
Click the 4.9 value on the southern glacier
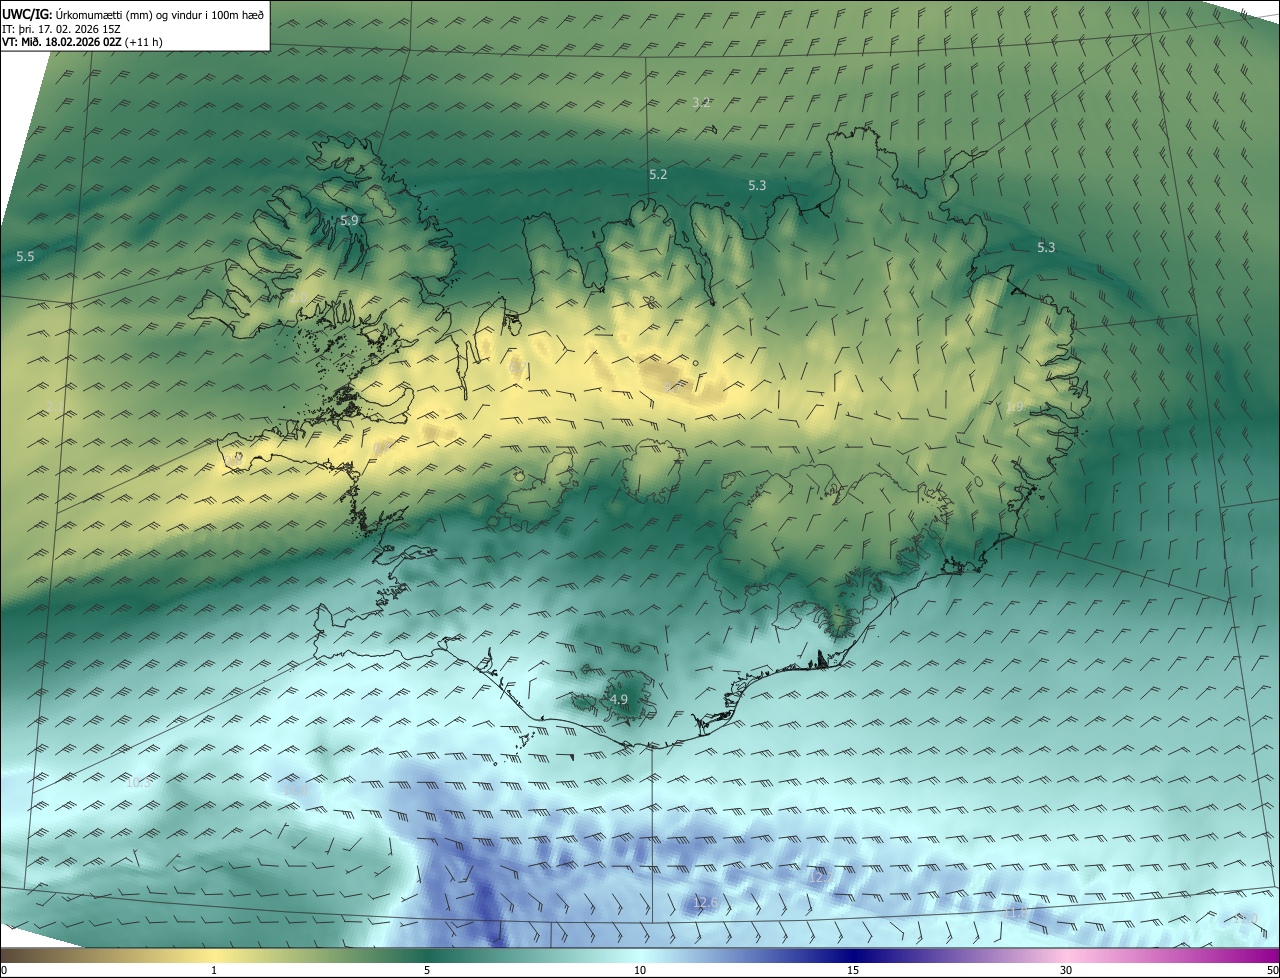pos(619,699)
